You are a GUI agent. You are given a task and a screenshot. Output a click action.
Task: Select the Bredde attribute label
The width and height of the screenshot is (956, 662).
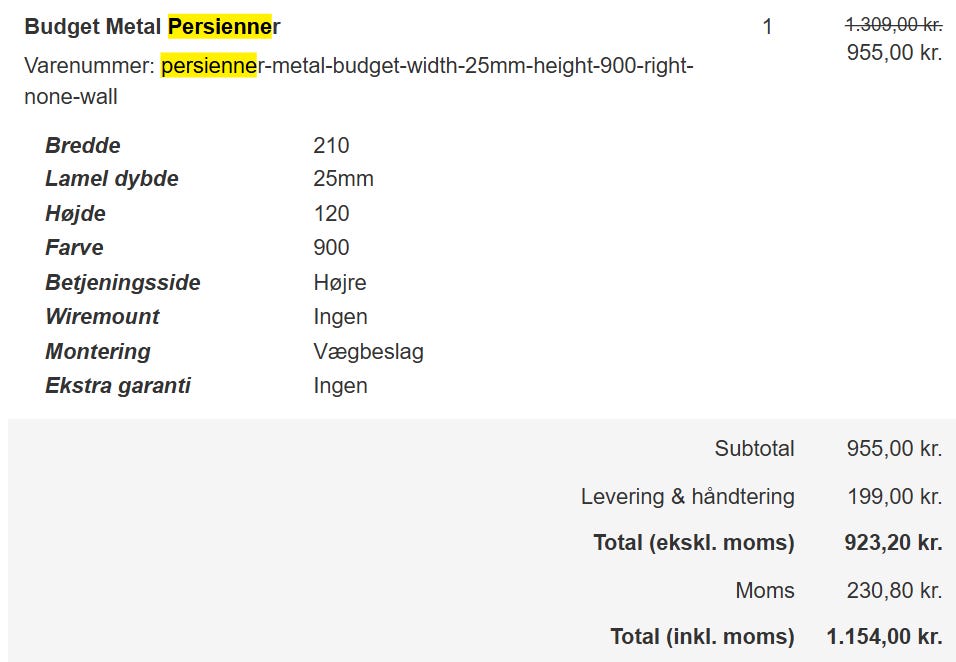click(x=83, y=146)
